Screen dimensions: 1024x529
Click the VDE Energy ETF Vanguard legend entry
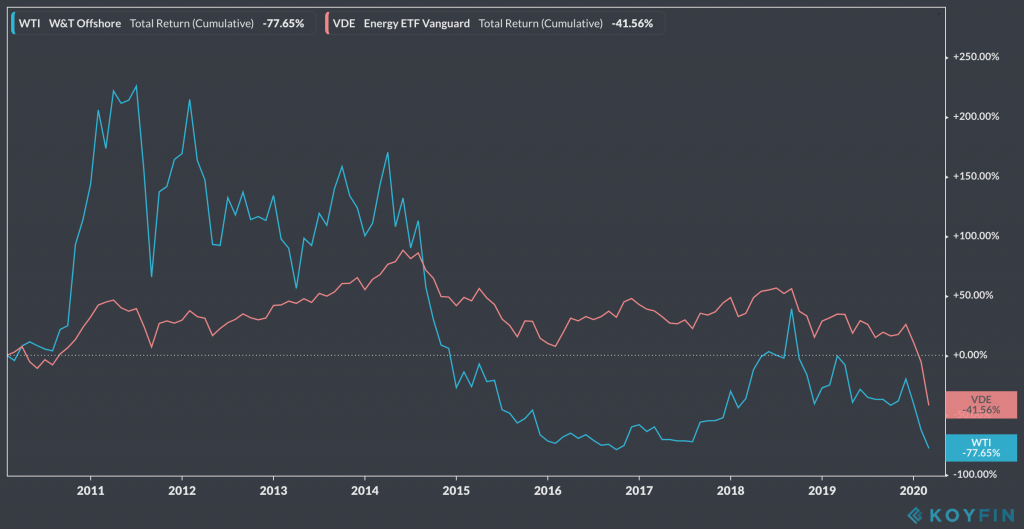[x=494, y=24]
